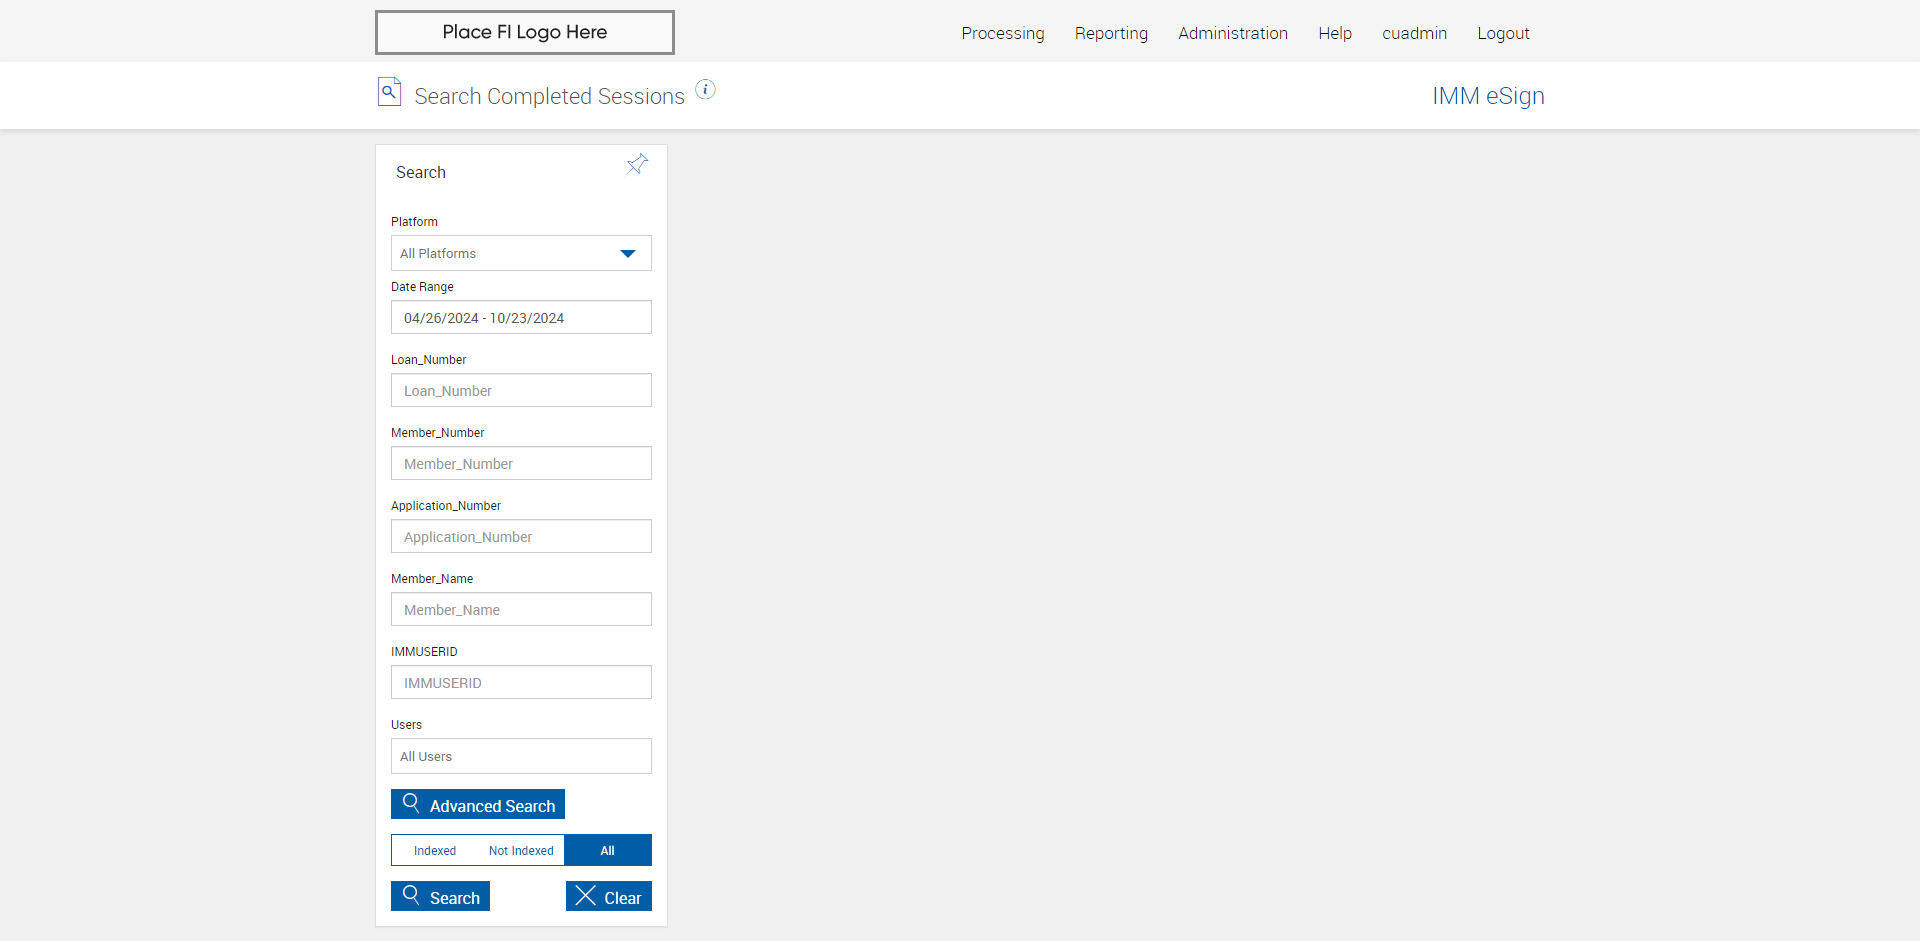Open the Help menu
Image resolution: width=1920 pixels, height=941 pixels.
point(1335,33)
